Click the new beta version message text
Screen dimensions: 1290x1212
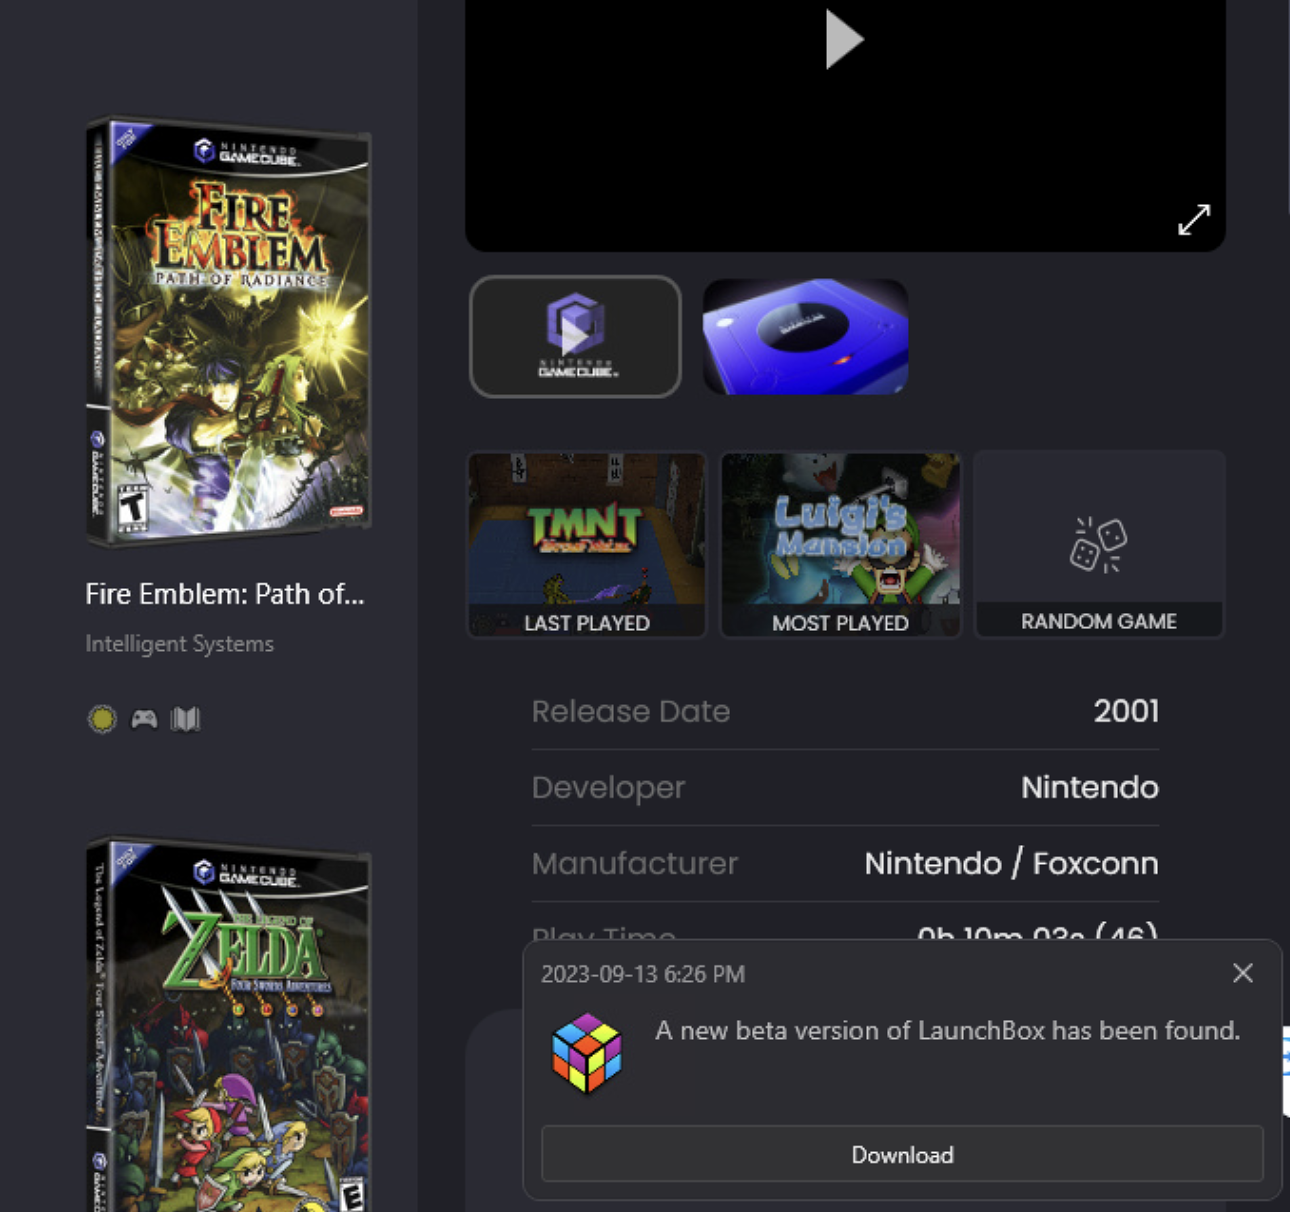click(x=947, y=1030)
